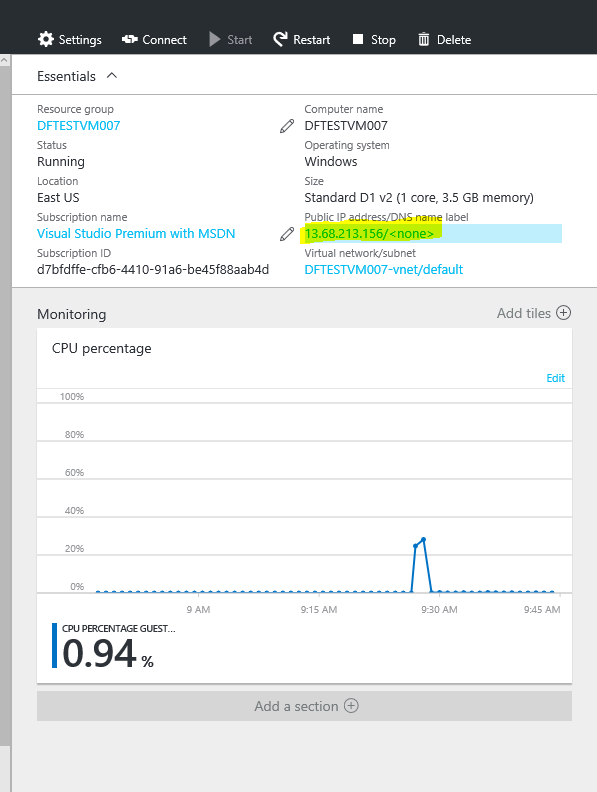
Task: Open DFTESTVM007-vnet/default virtual network link
Action: pyautogui.click(x=383, y=270)
